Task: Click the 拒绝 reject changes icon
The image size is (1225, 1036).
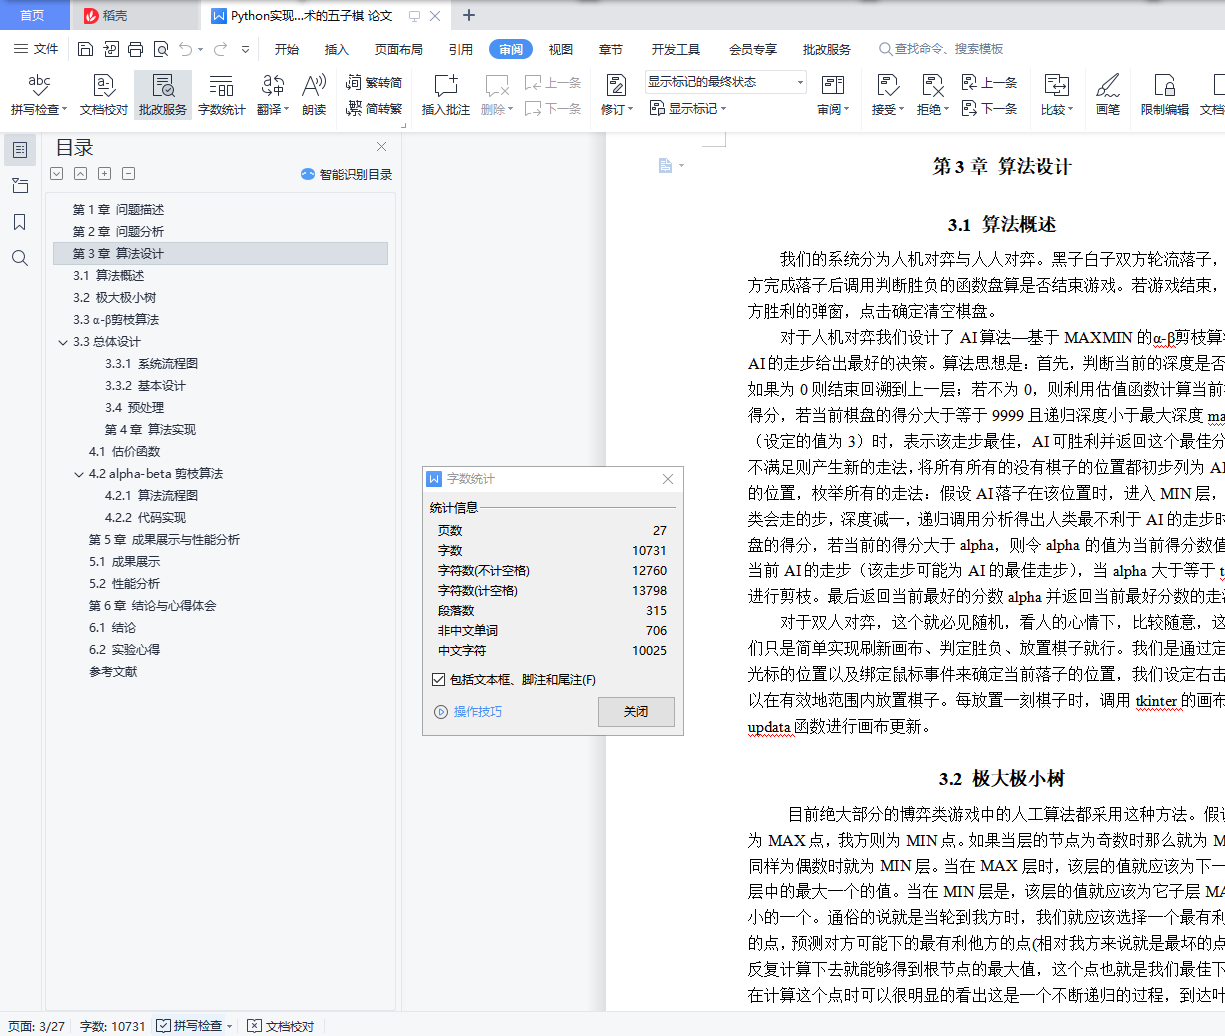Action: tap(932, 86)
